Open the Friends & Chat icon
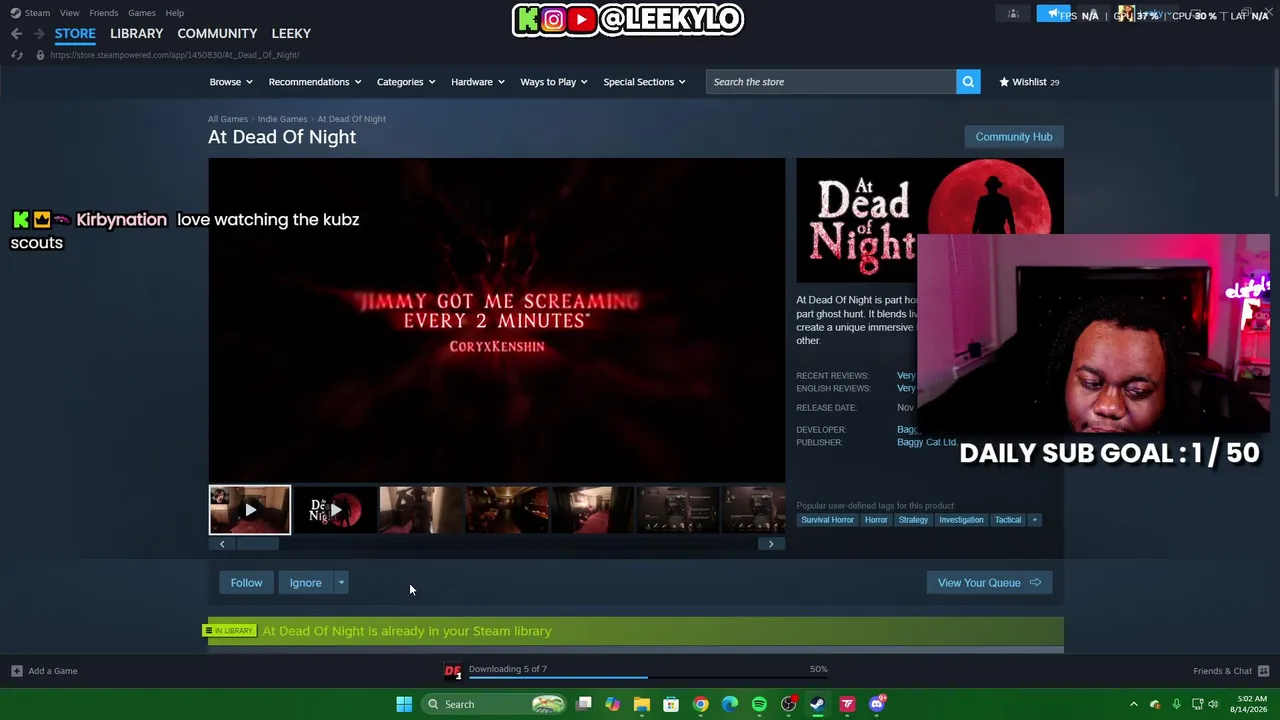 [1263, 671]
